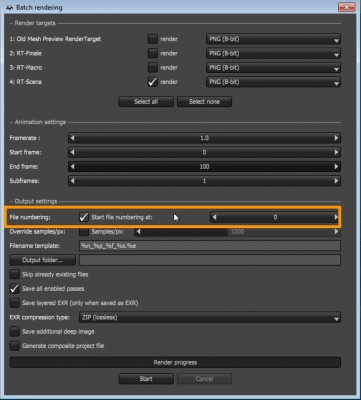
Task: Increase Subframes using right arrow
Action: (336, 181)
